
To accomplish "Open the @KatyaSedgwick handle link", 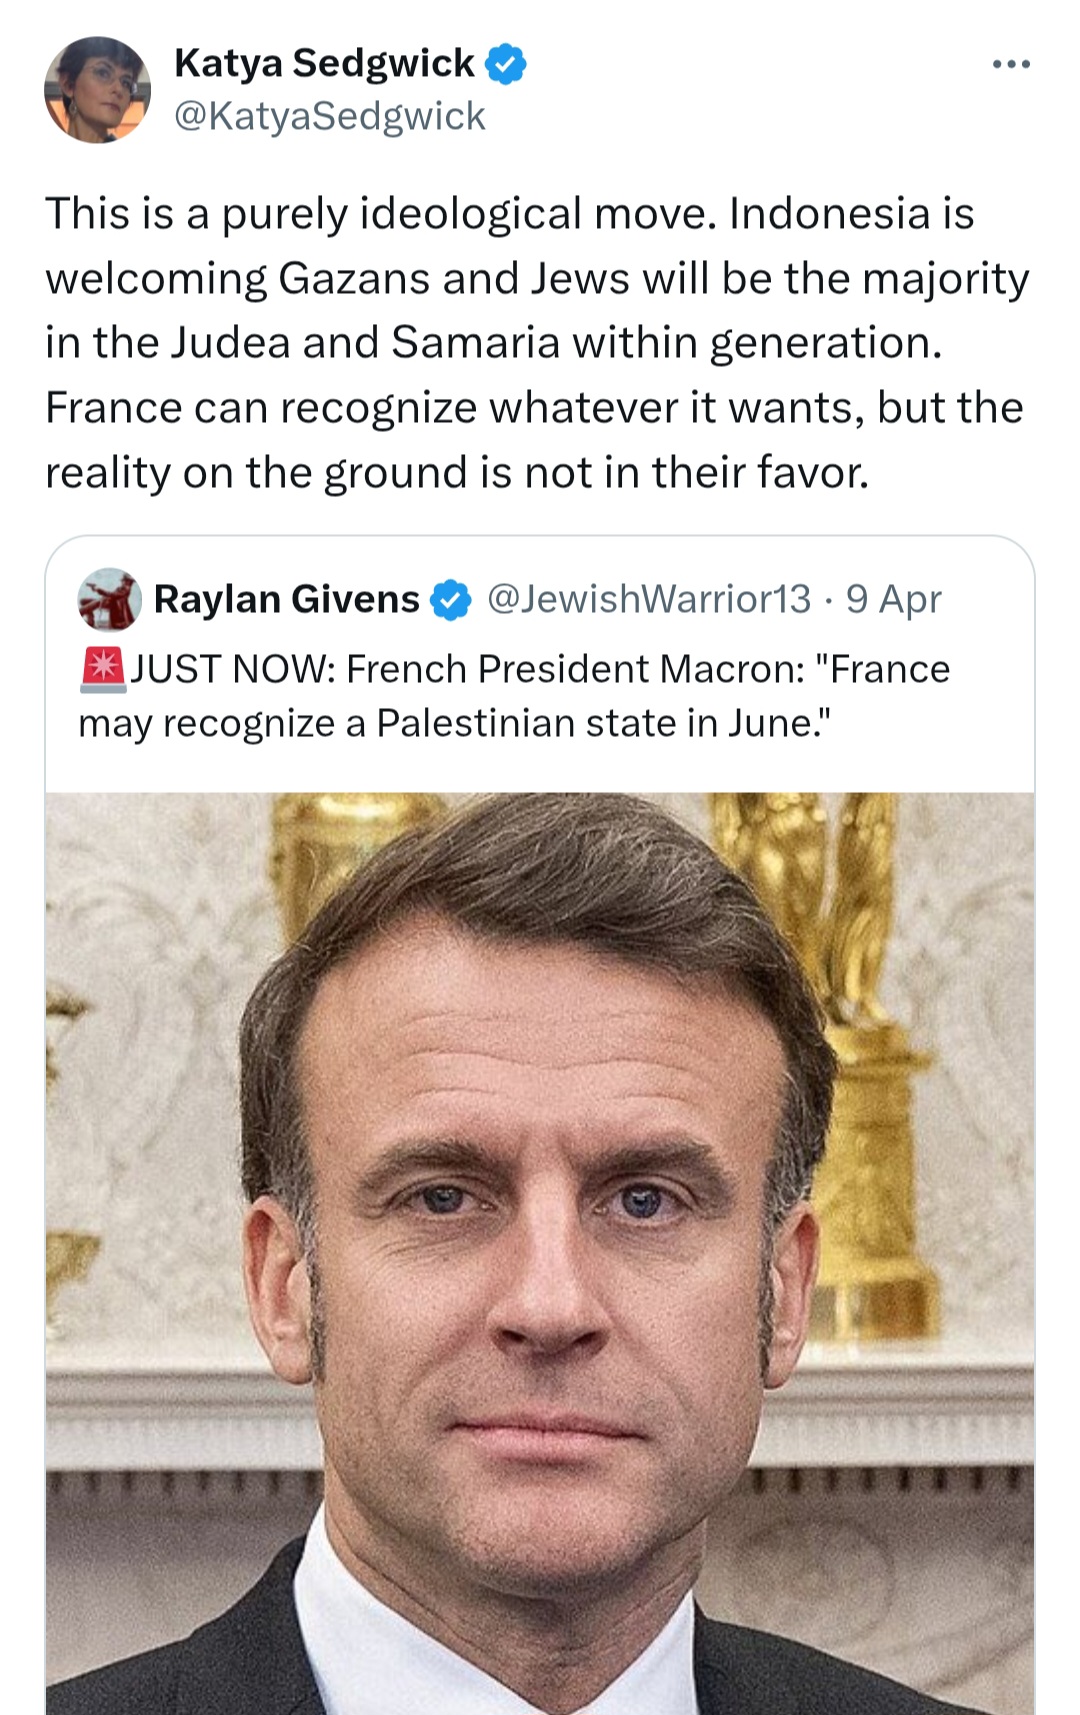I will click(329, 116).
